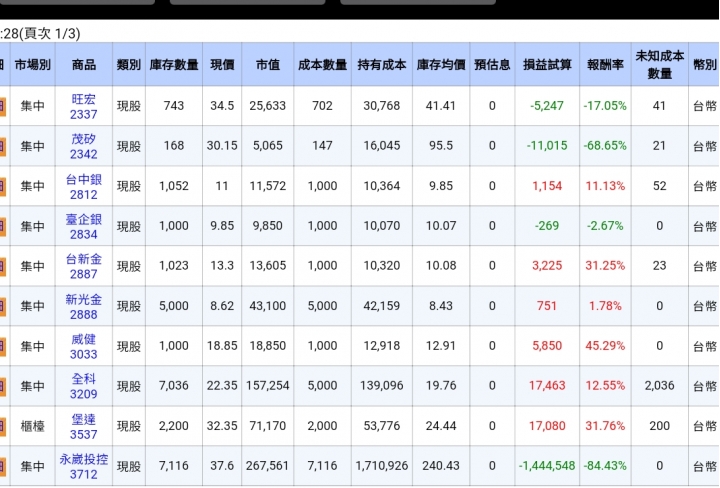The height and width of the screenshot is (488, 720).
Task: Select the 3,225 profit value for 台新金
Action: click(547, 266)
